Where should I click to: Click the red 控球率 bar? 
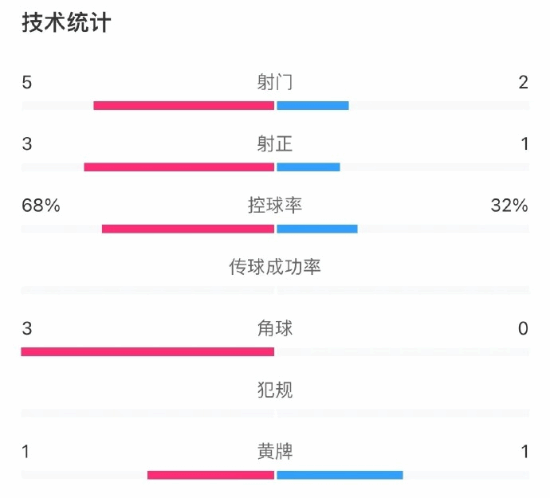click(x=188, y=229)
